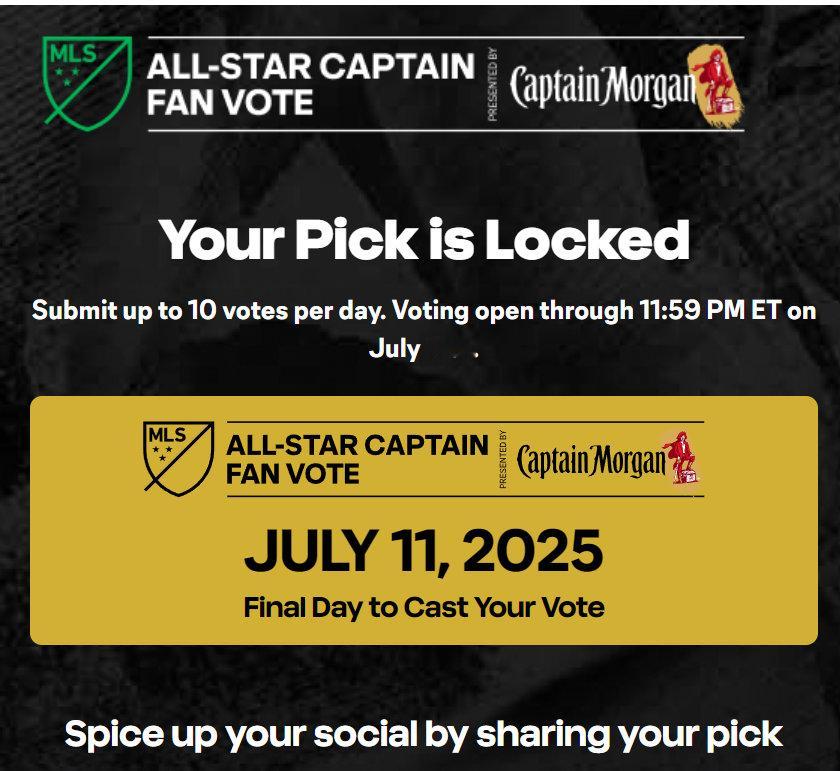Image resolution: width=840 pixels, height=771 pixels.
Task: Open the Captain Morgan wordmark on gold card
Action: click(591, 461)
